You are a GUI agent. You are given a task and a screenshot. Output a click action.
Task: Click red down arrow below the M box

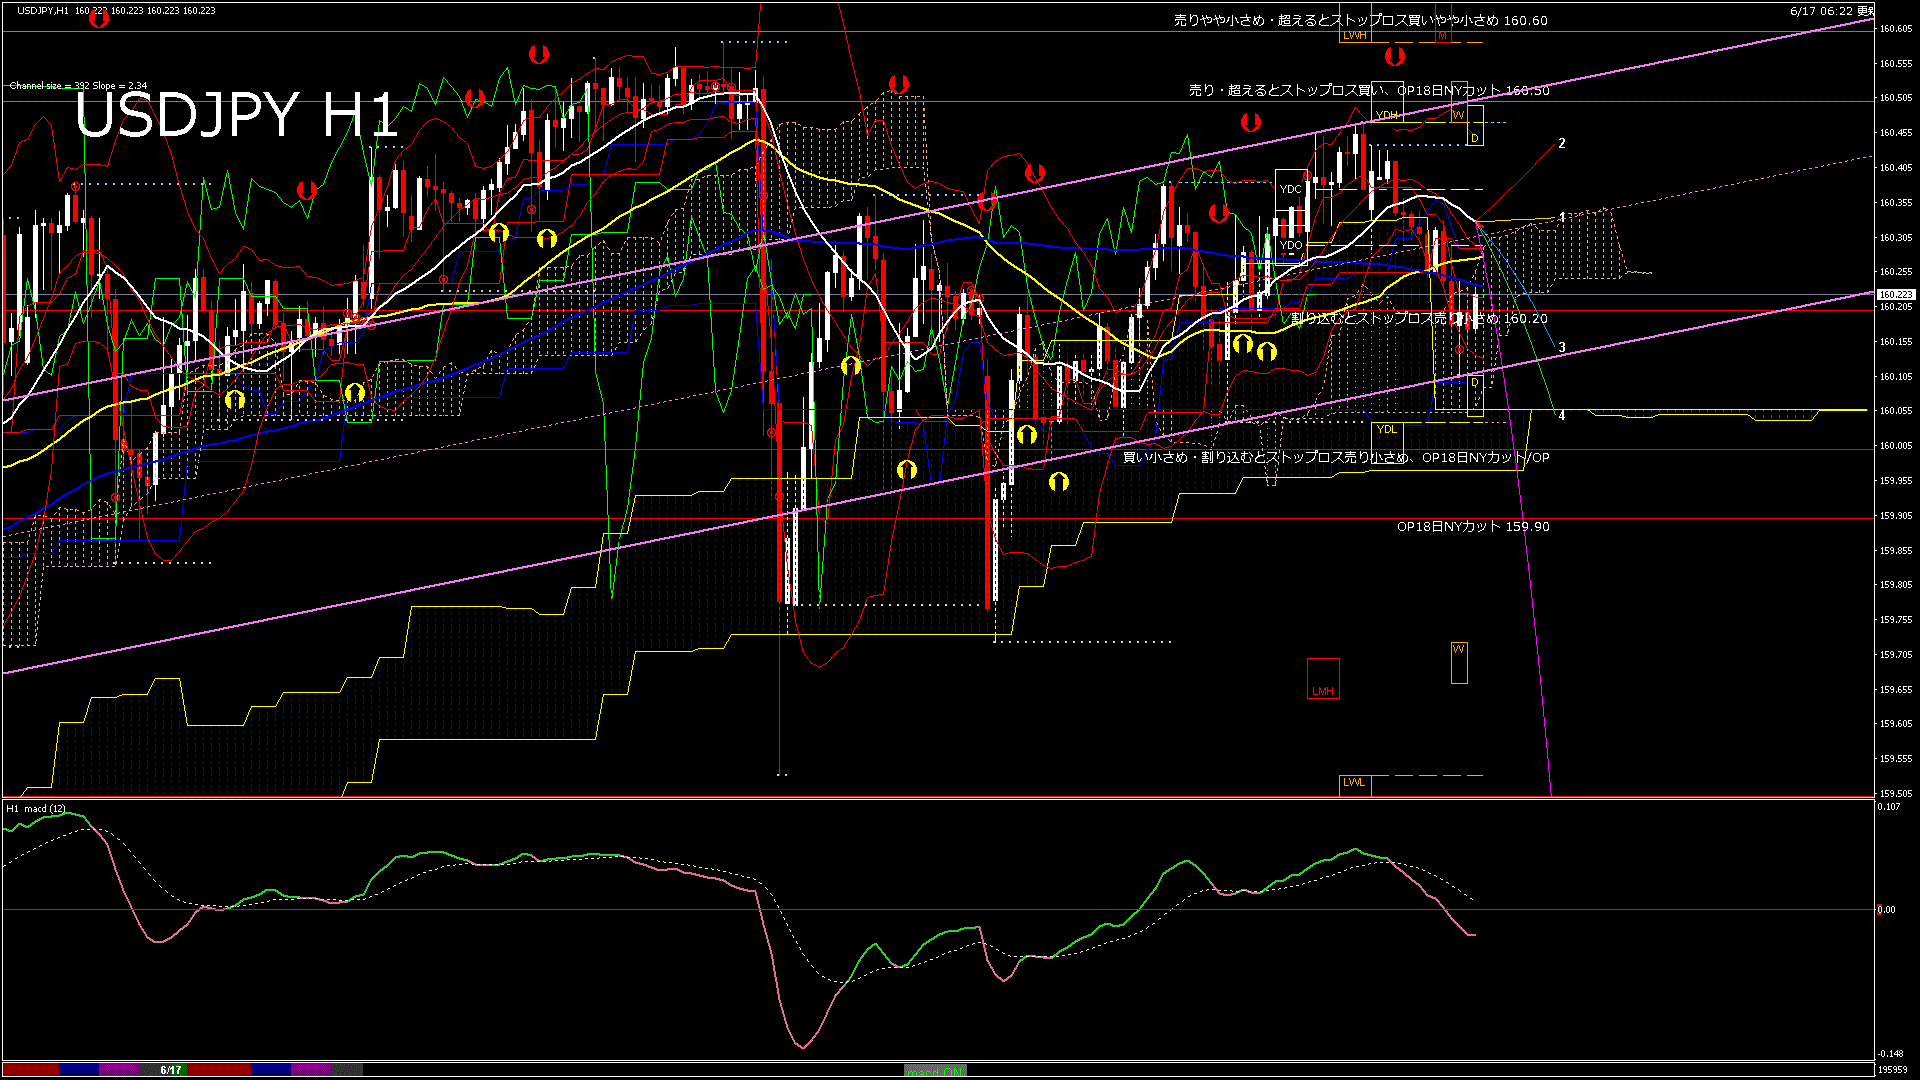point(1395,55)
